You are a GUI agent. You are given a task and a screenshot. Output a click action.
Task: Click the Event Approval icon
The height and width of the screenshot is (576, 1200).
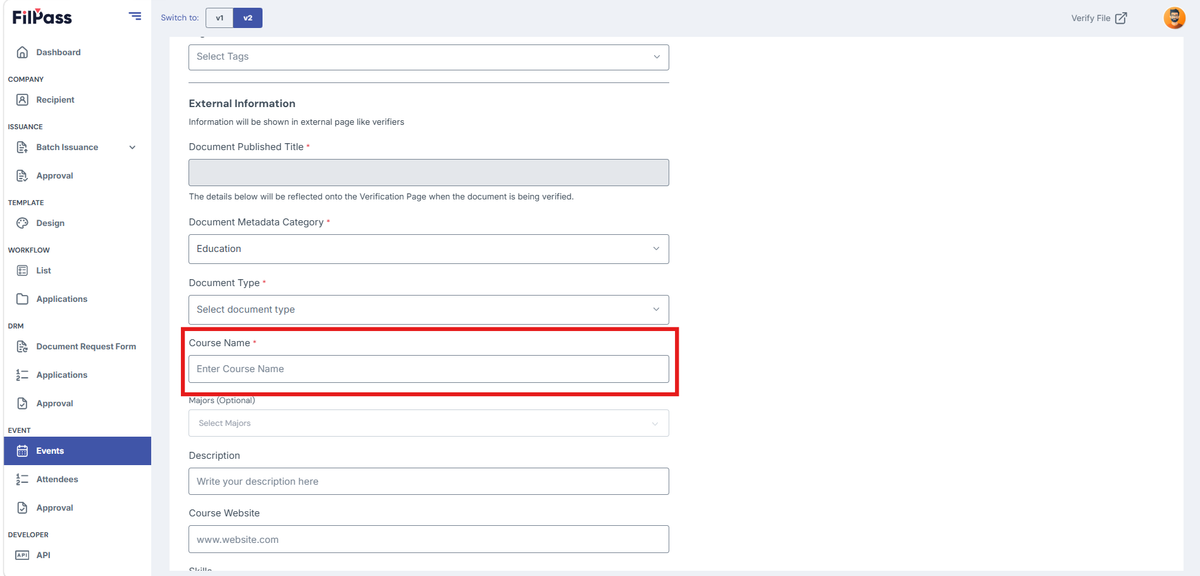[x=22, y=508]
